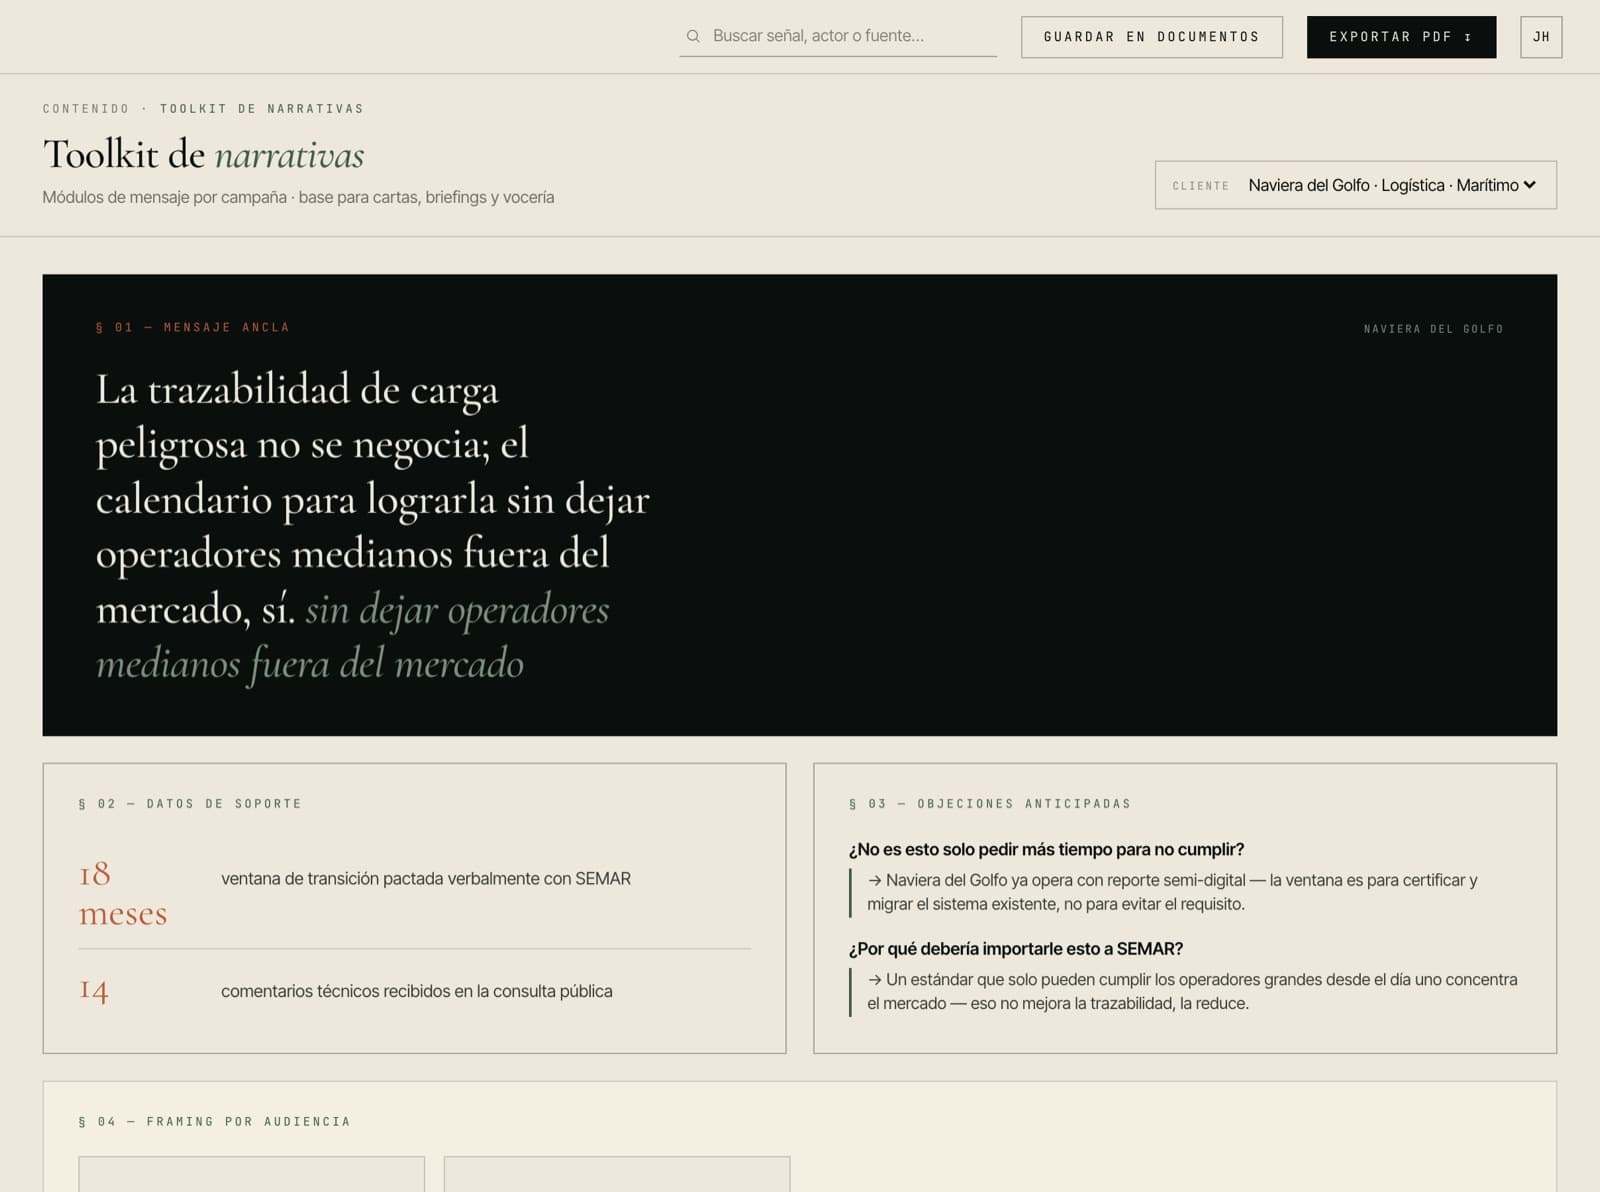The width and height of the screenshot is (1600, 1192).
Task: Click the anchor message headline text
Action: coord(373,526)
